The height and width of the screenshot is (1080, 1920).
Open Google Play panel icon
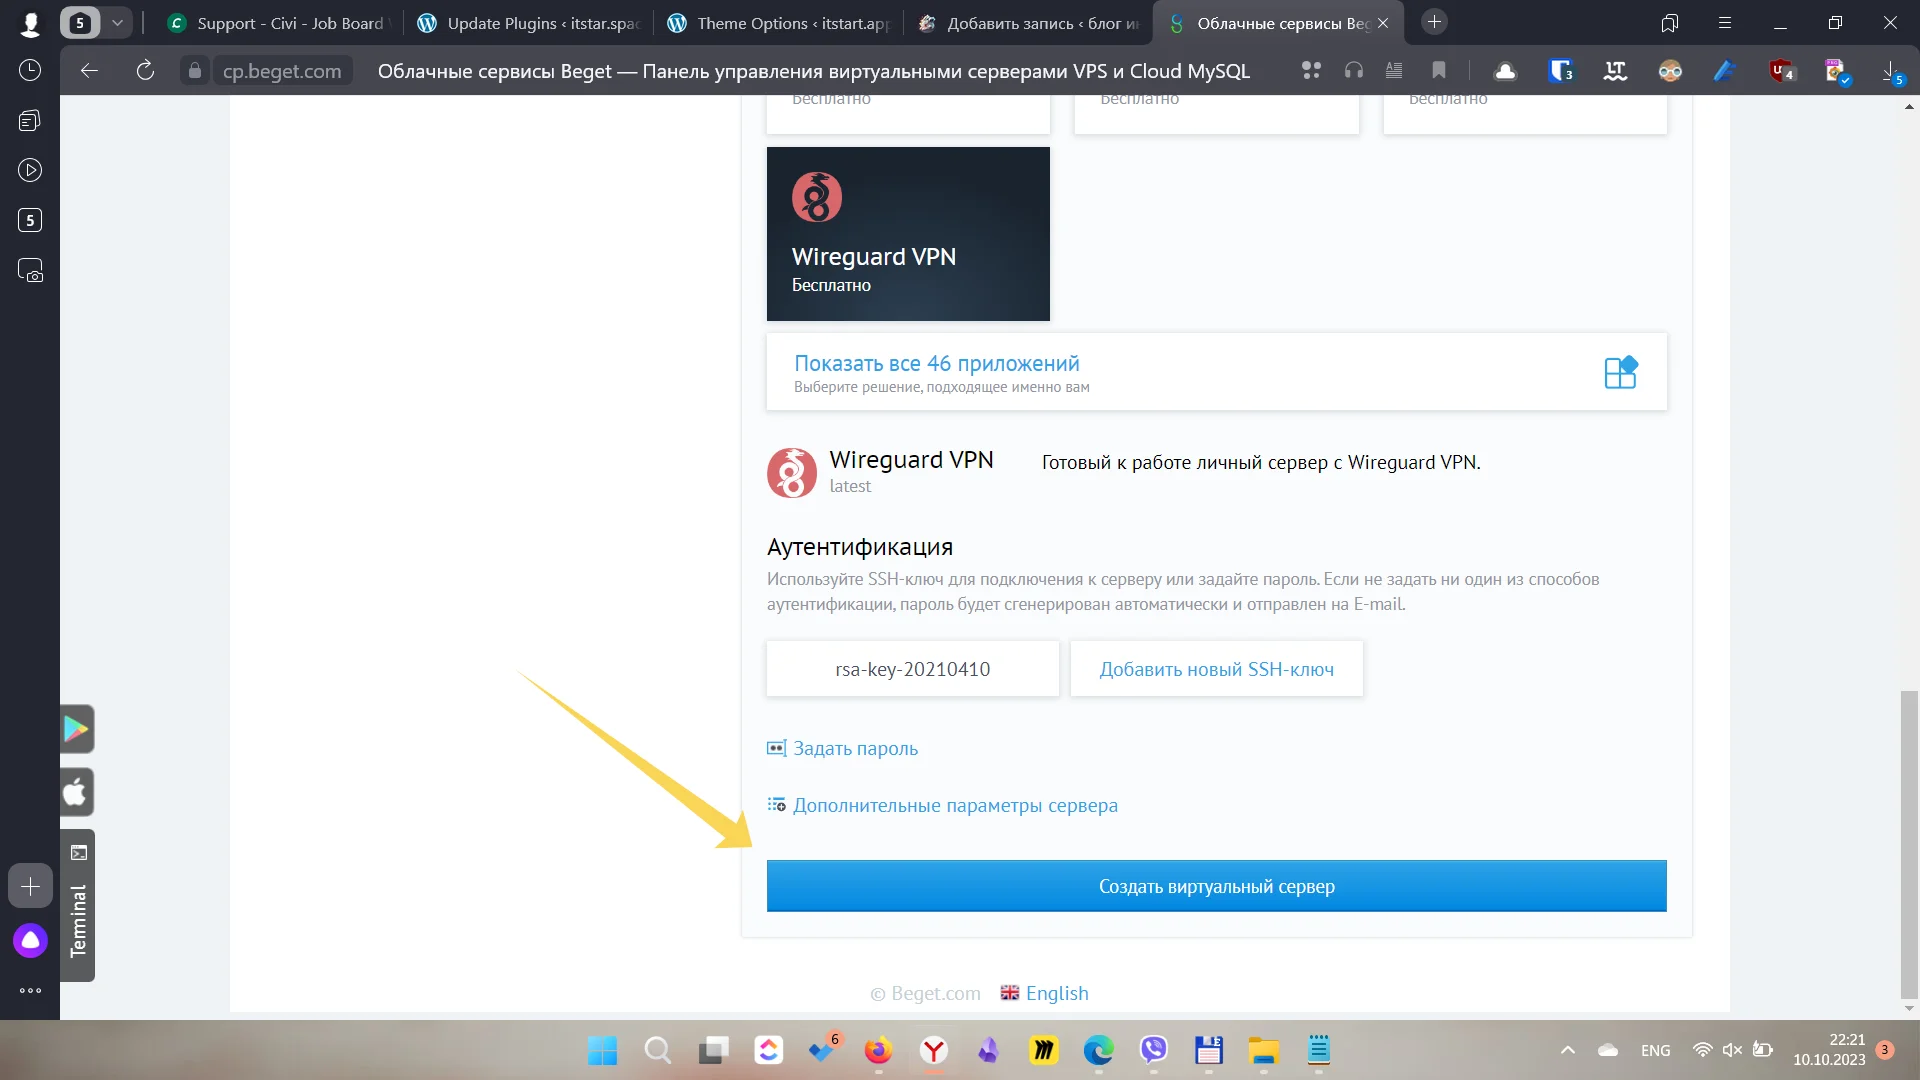[77, 729]
